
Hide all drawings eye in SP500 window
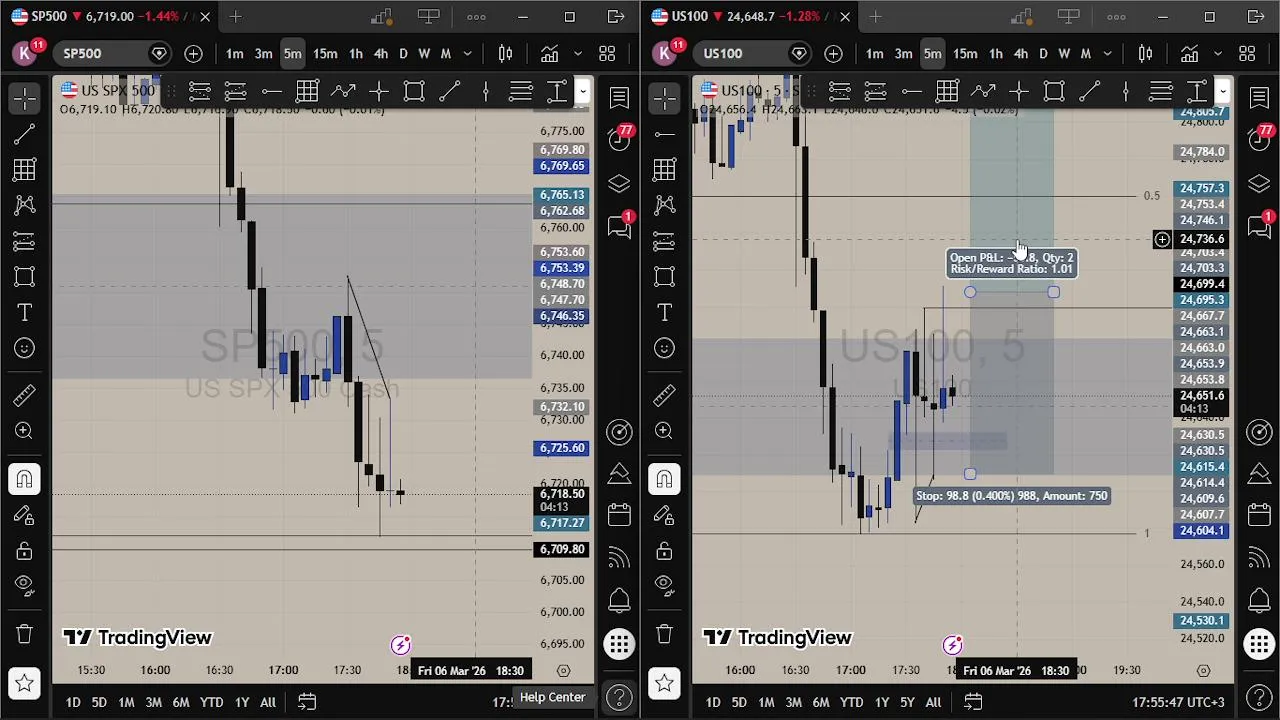coord(25,586)
